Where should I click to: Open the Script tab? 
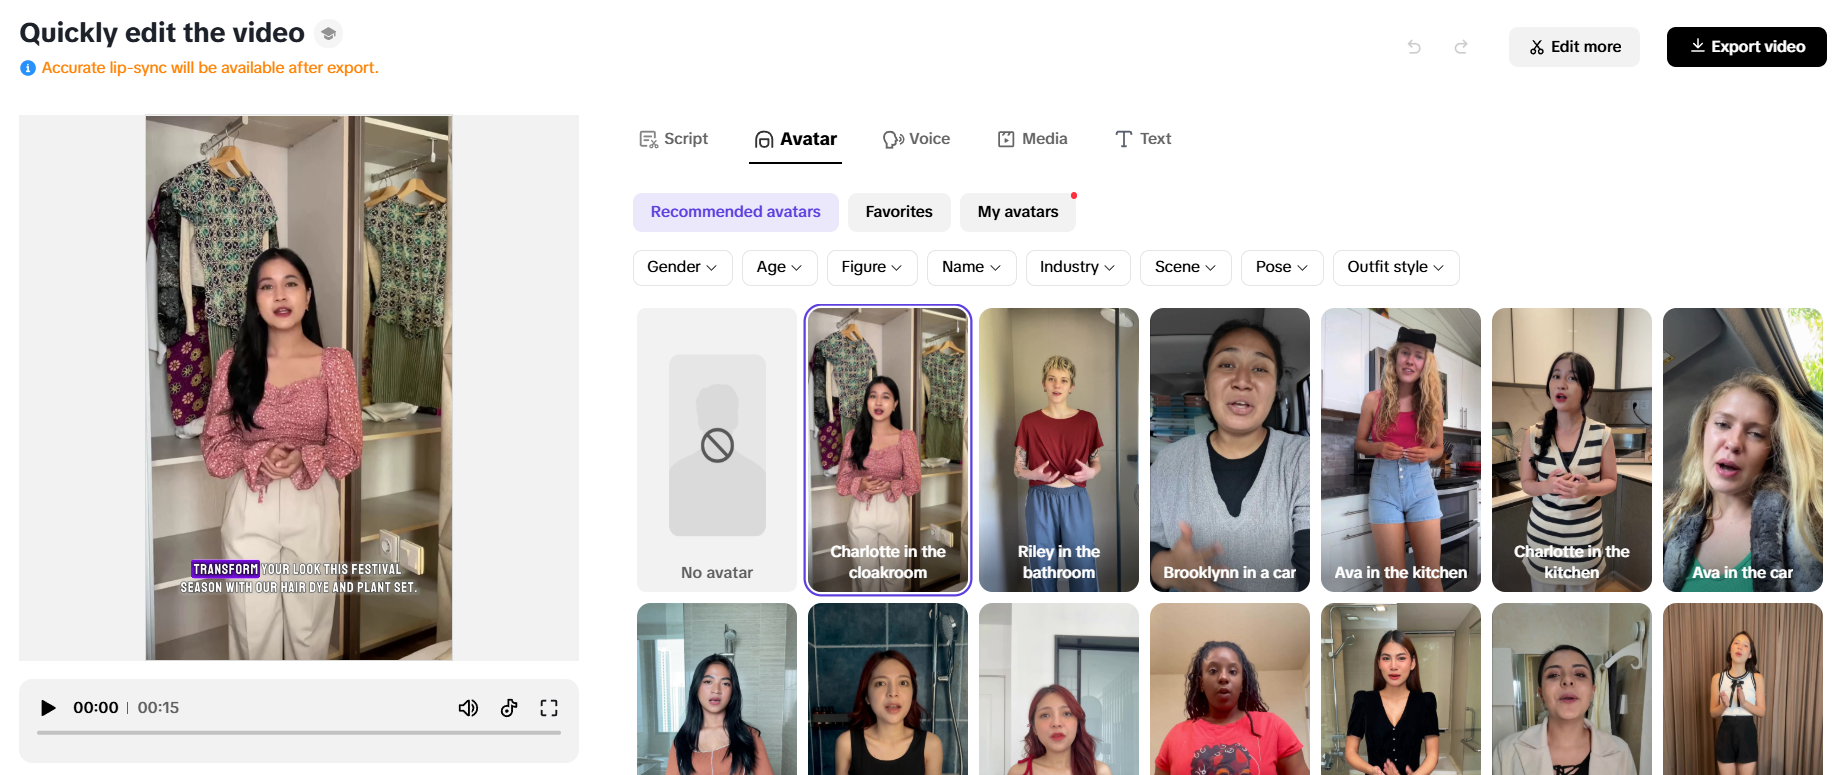[674, 139]
